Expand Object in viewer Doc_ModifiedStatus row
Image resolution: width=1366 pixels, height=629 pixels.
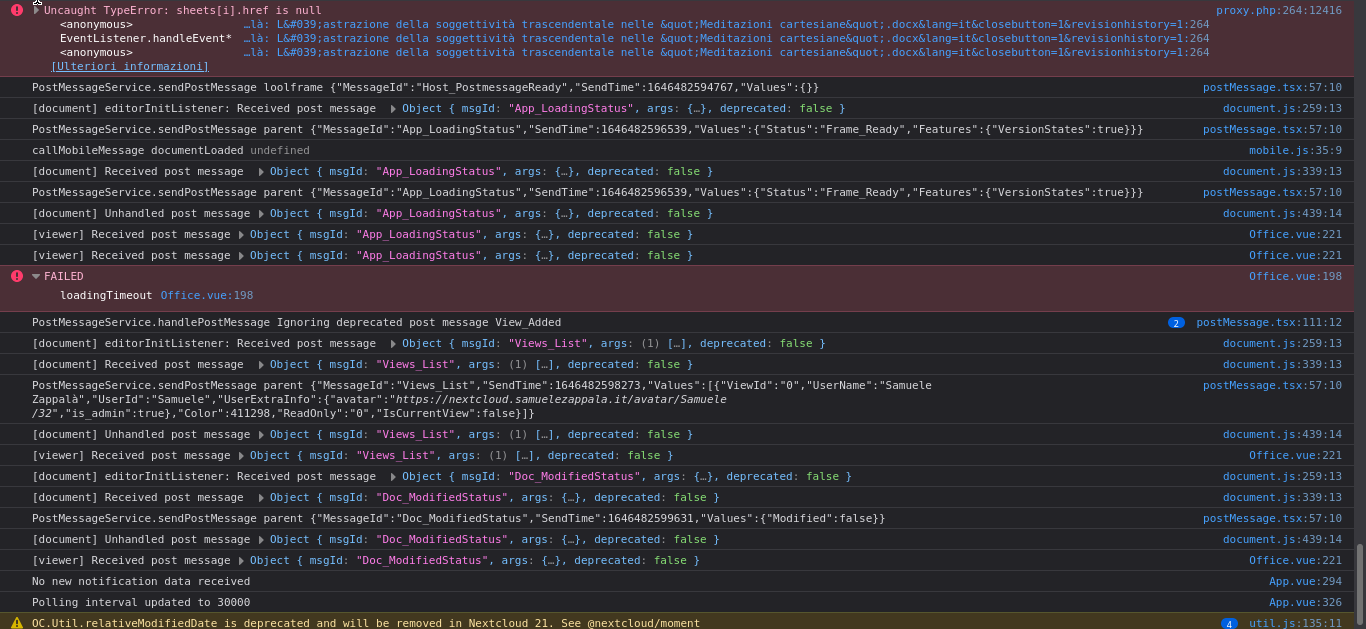[x=241, y=561]
